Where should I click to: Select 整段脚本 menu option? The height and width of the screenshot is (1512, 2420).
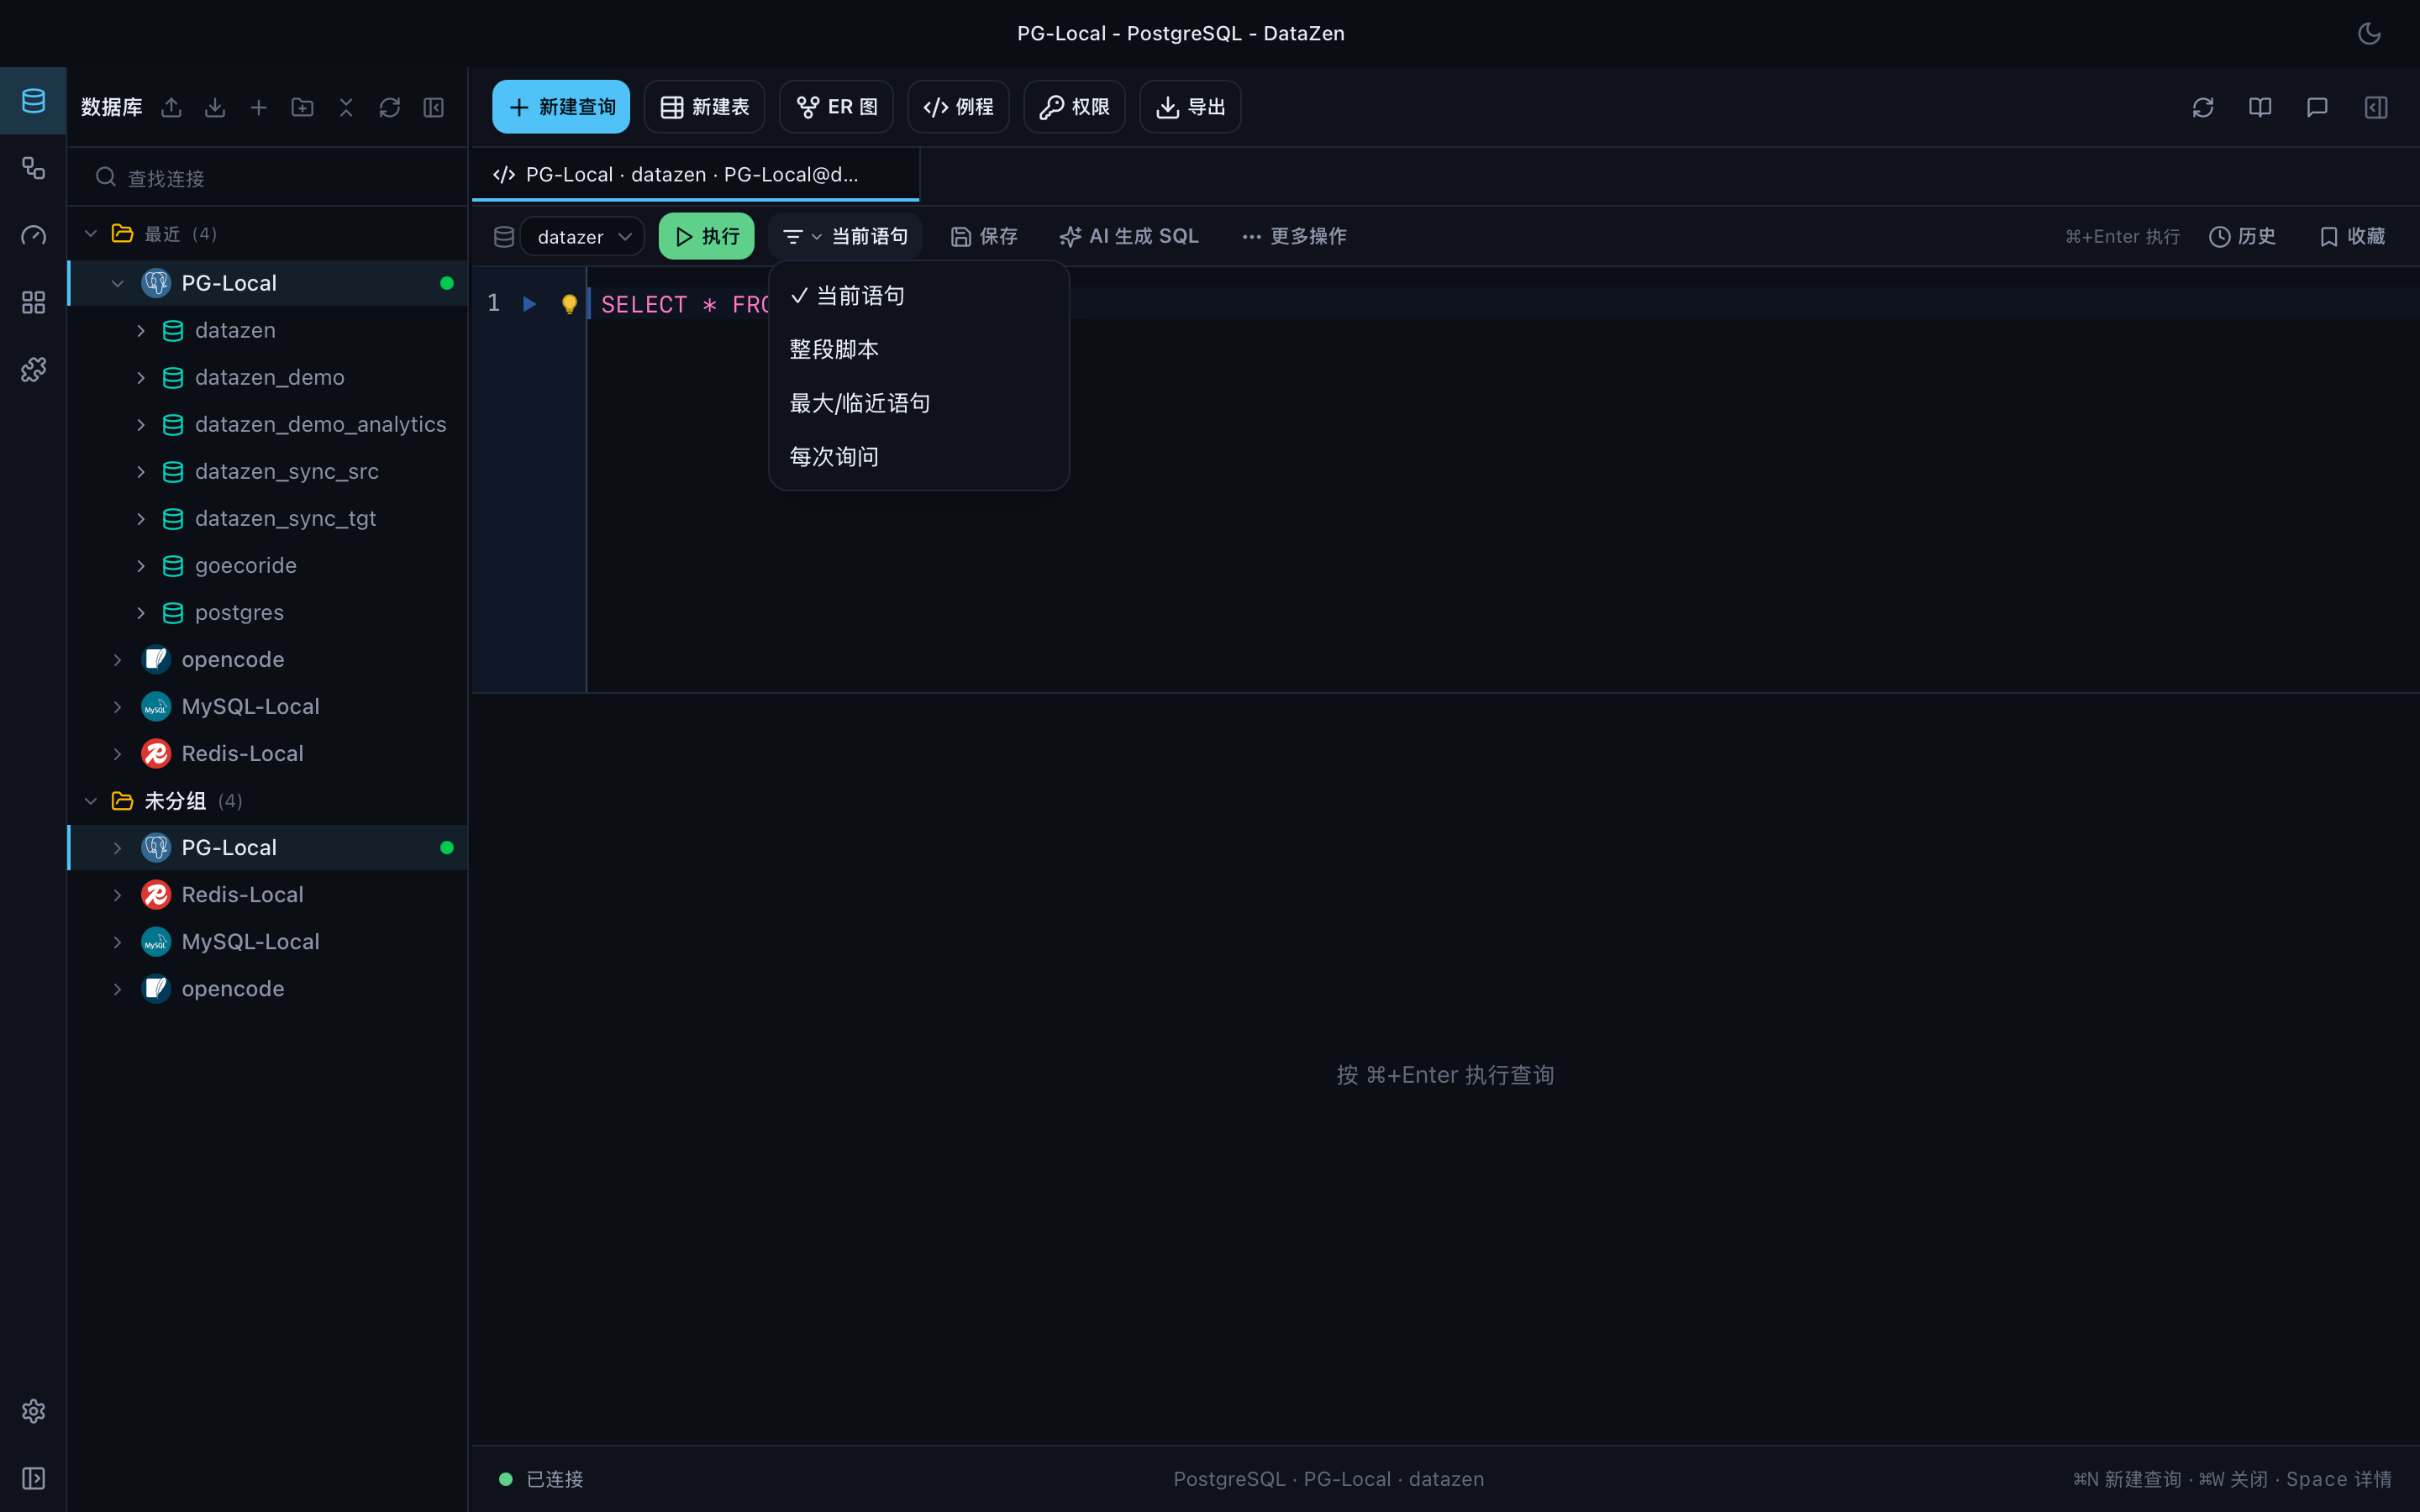point(918,349)
